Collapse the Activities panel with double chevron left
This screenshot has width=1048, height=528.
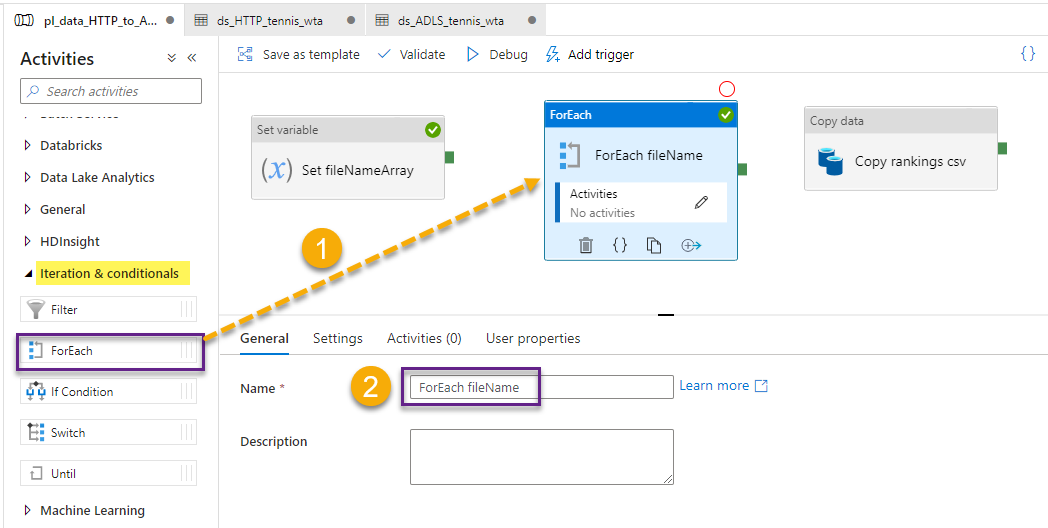click(192, 59)
